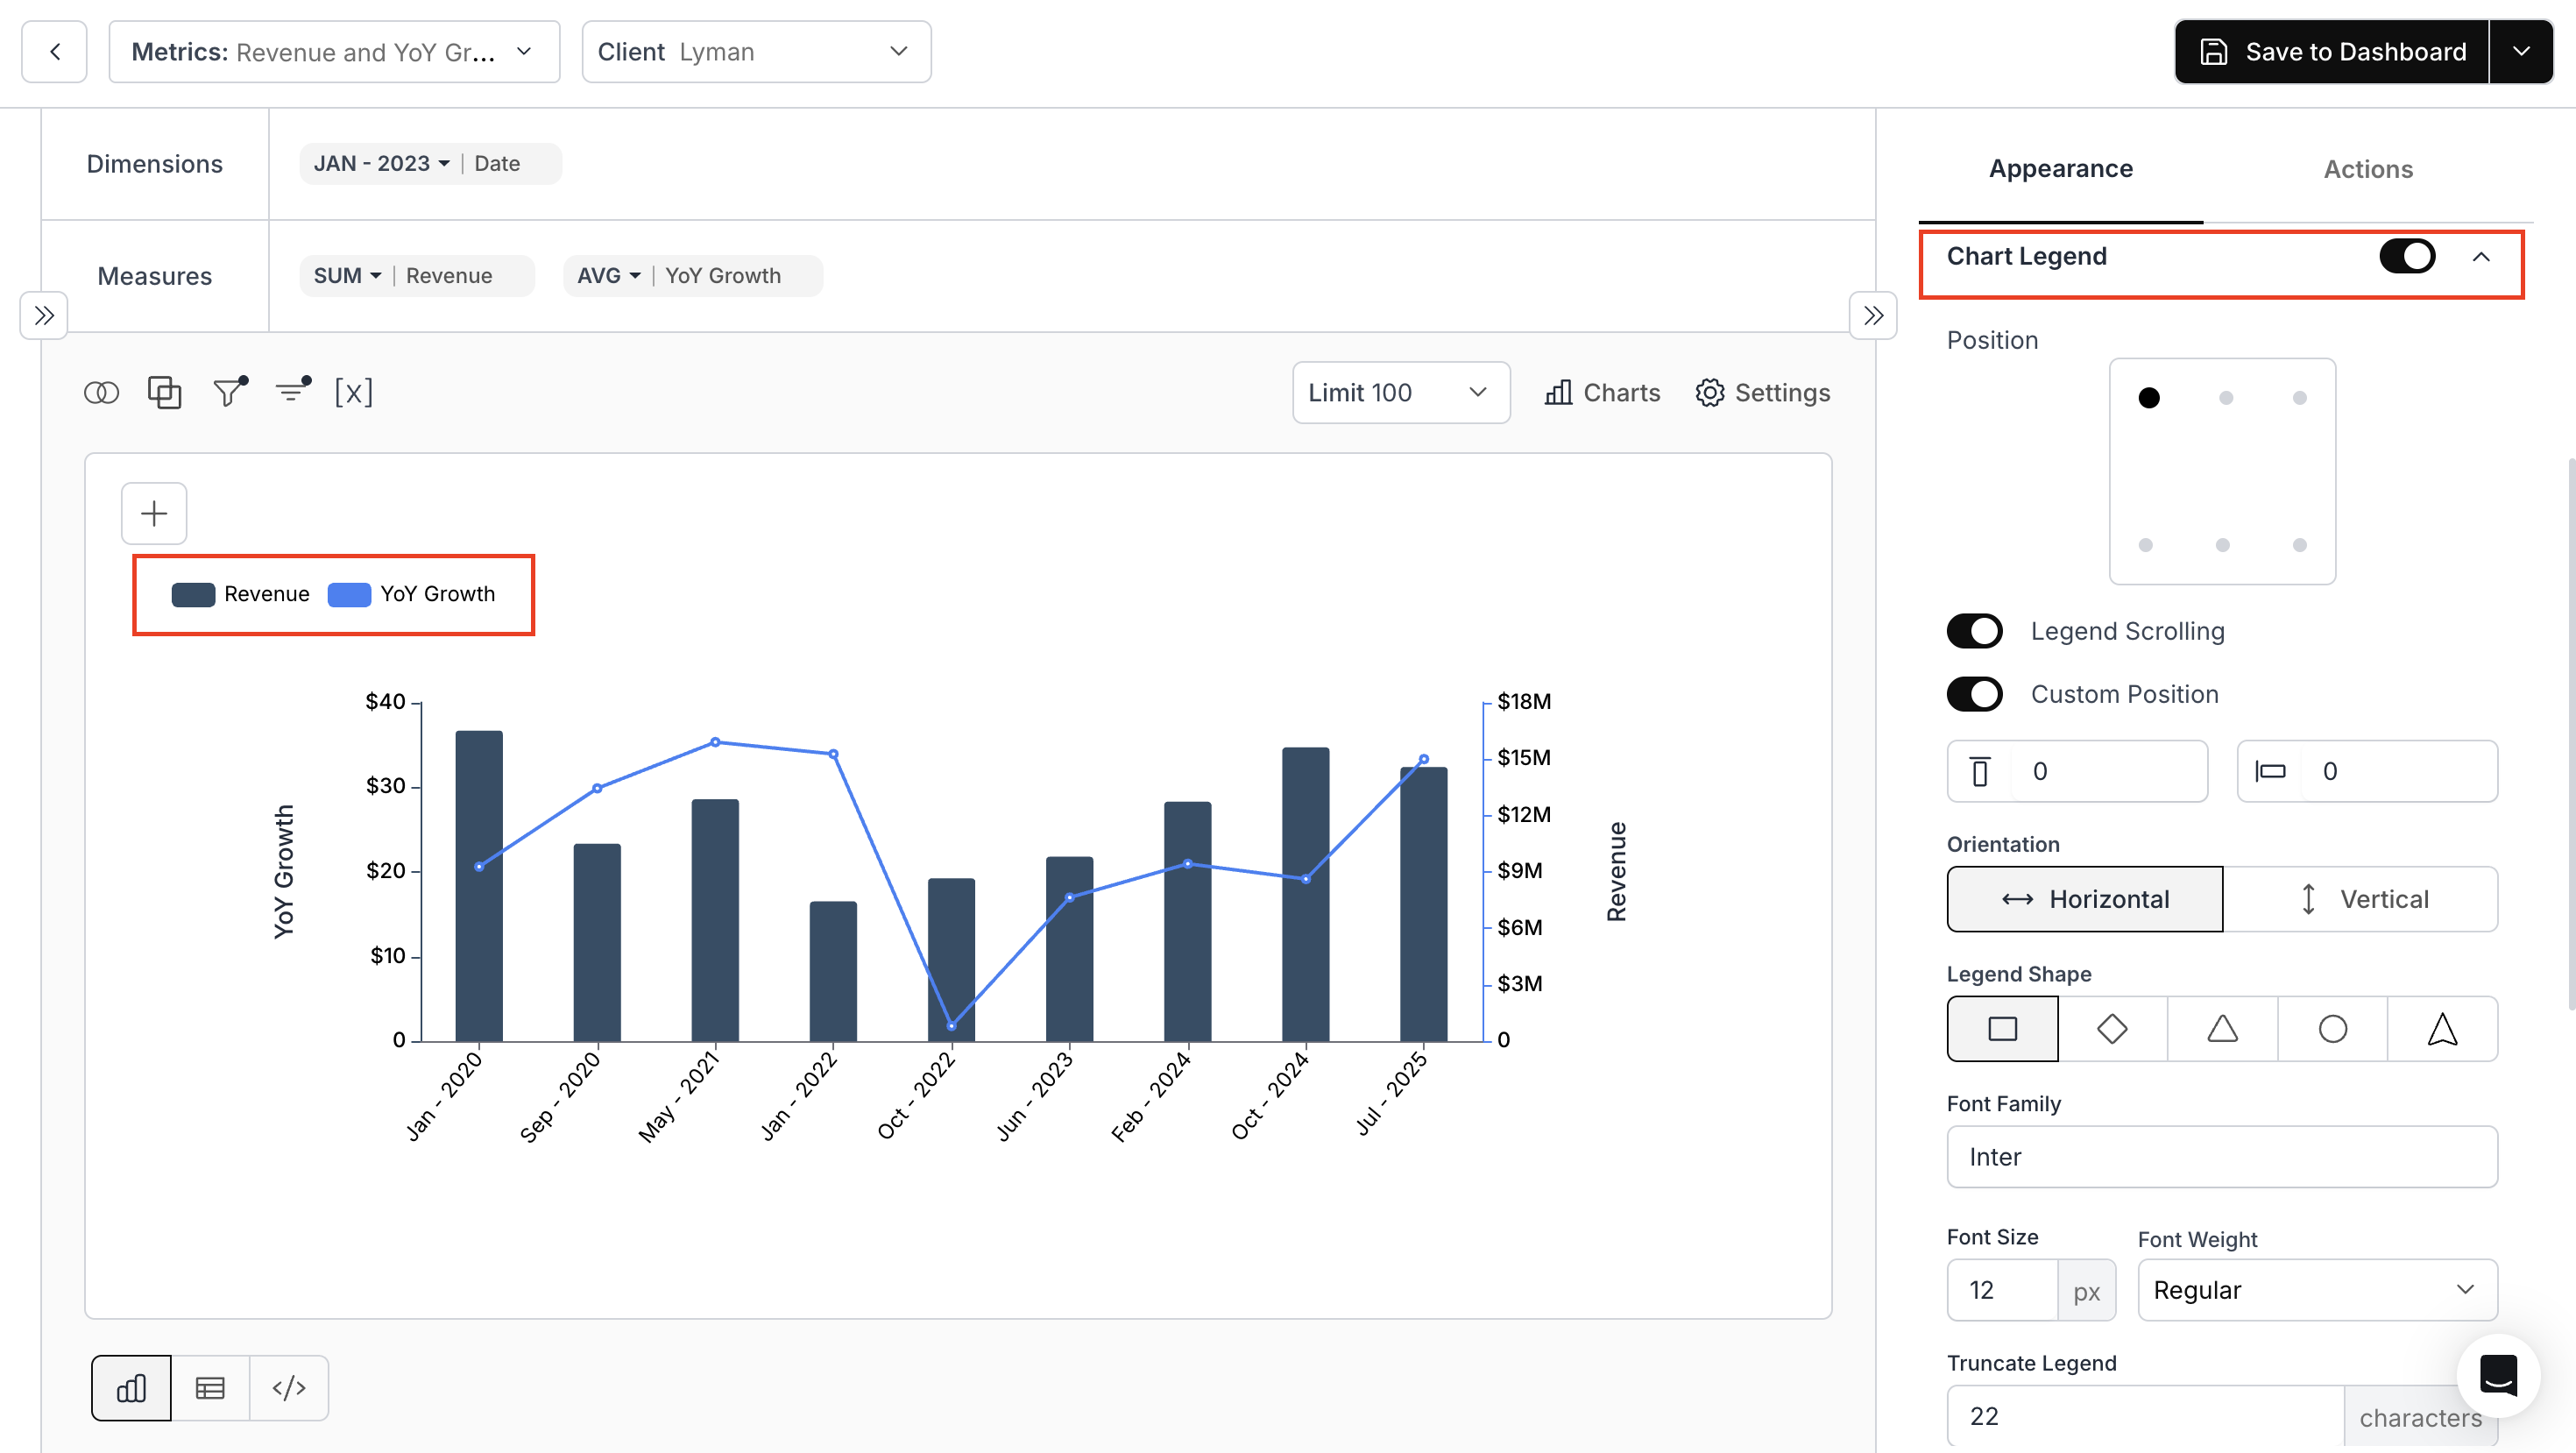The image size is (2576, 1453).
Task: Click the join (overlapping circles) icon
Action: click(101, 393)
